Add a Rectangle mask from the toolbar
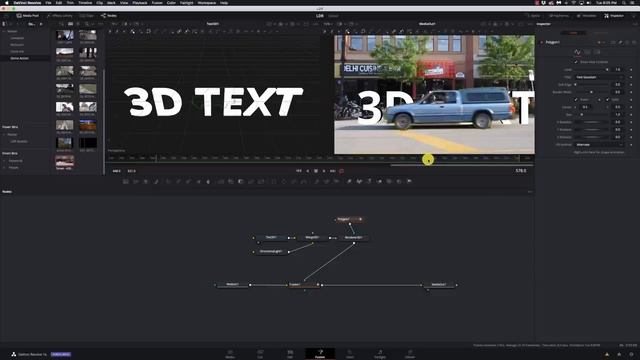640x360 pixels. 273,181
